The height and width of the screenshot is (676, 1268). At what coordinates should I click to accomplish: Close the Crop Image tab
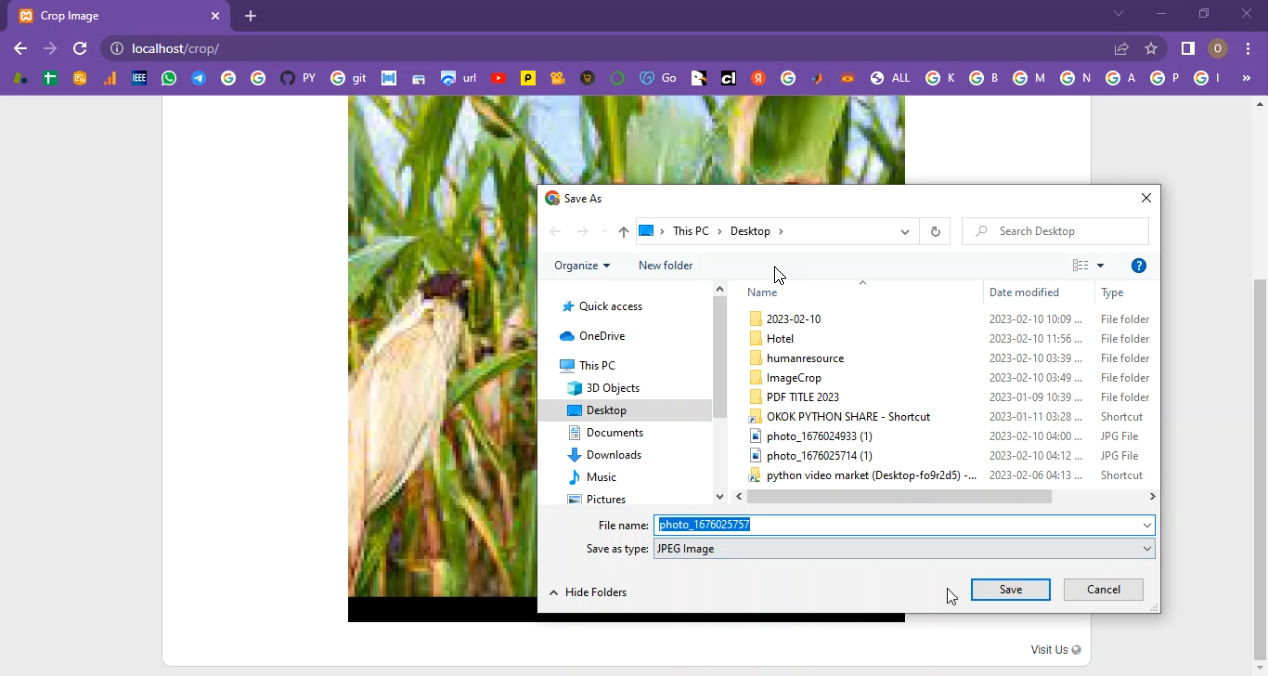(215, 16)
